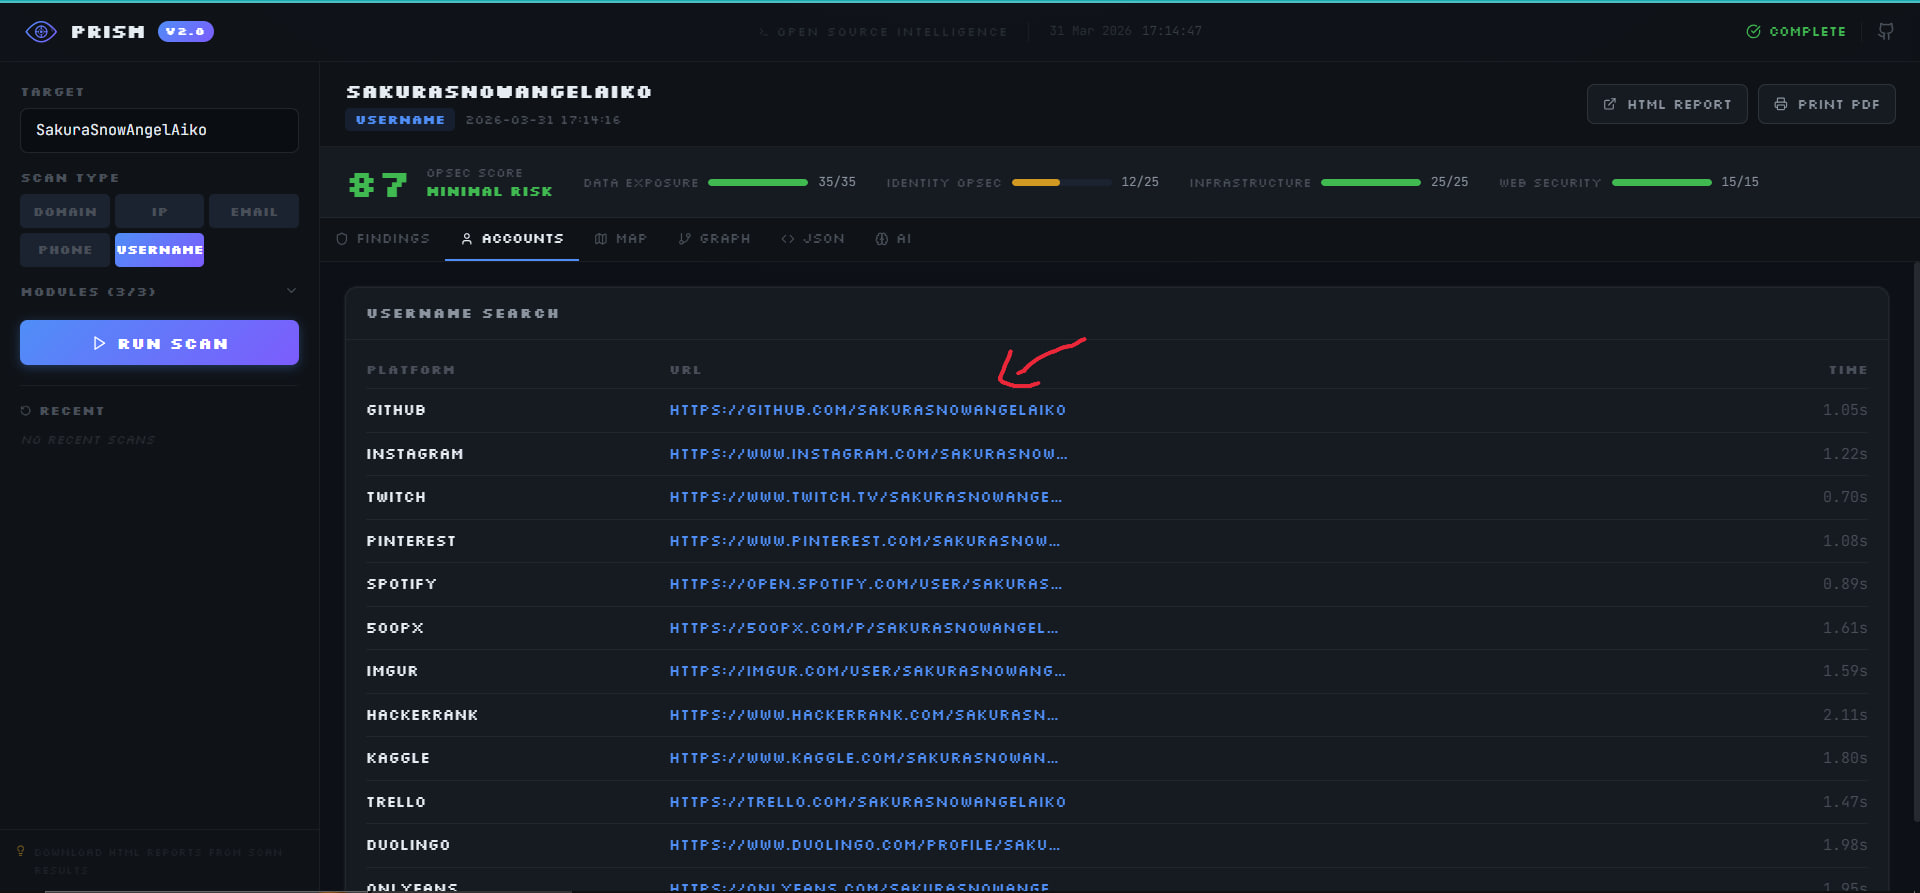Image resolution: width=1920 pixels, height=893 pixels.
Task: Click the 2.11s time value
Action: (x=1845, y=715)
